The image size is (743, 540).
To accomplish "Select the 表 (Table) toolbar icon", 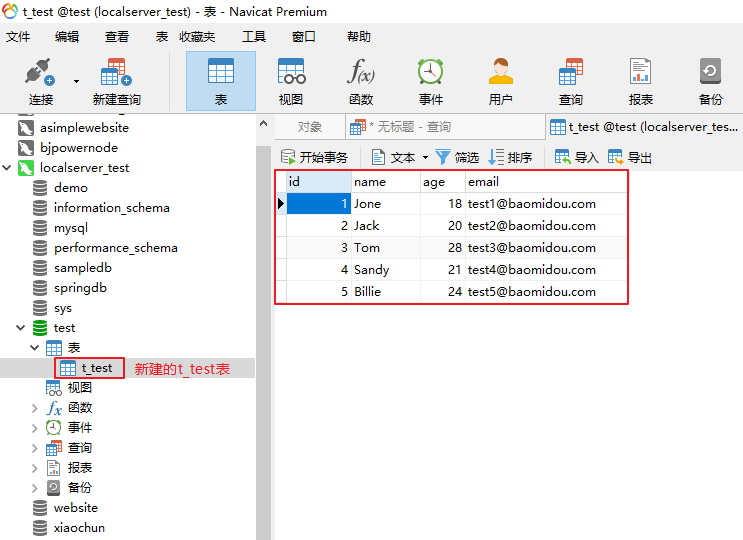I will (x=221, y=81).
